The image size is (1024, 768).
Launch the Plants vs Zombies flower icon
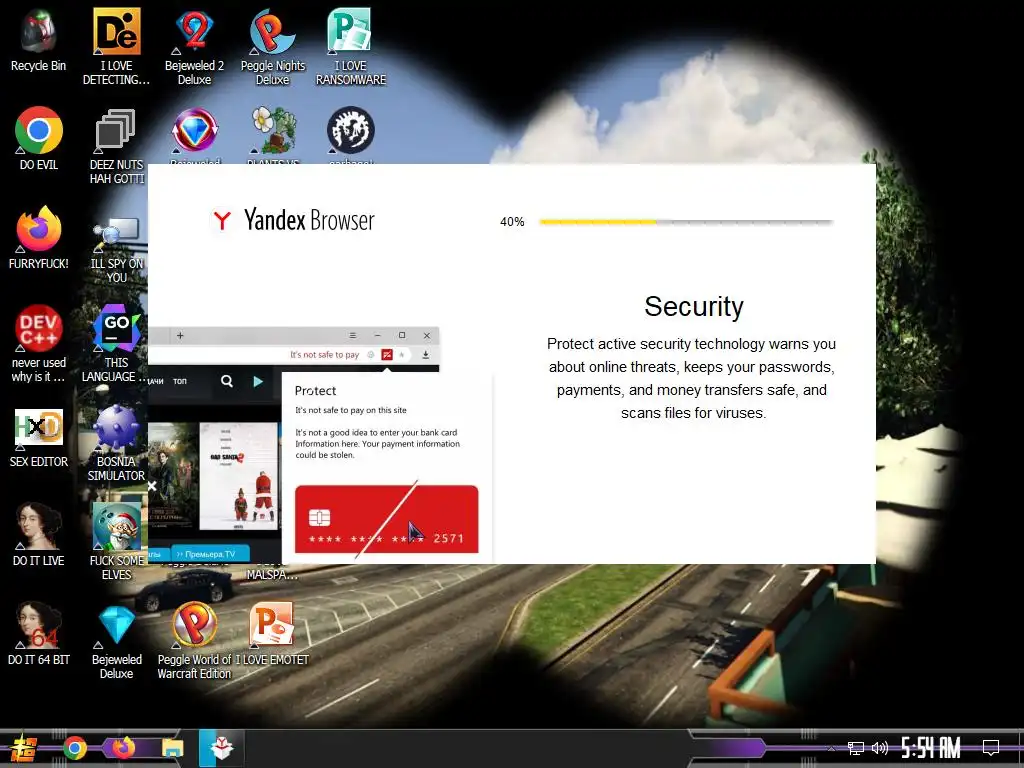(273, 131)
